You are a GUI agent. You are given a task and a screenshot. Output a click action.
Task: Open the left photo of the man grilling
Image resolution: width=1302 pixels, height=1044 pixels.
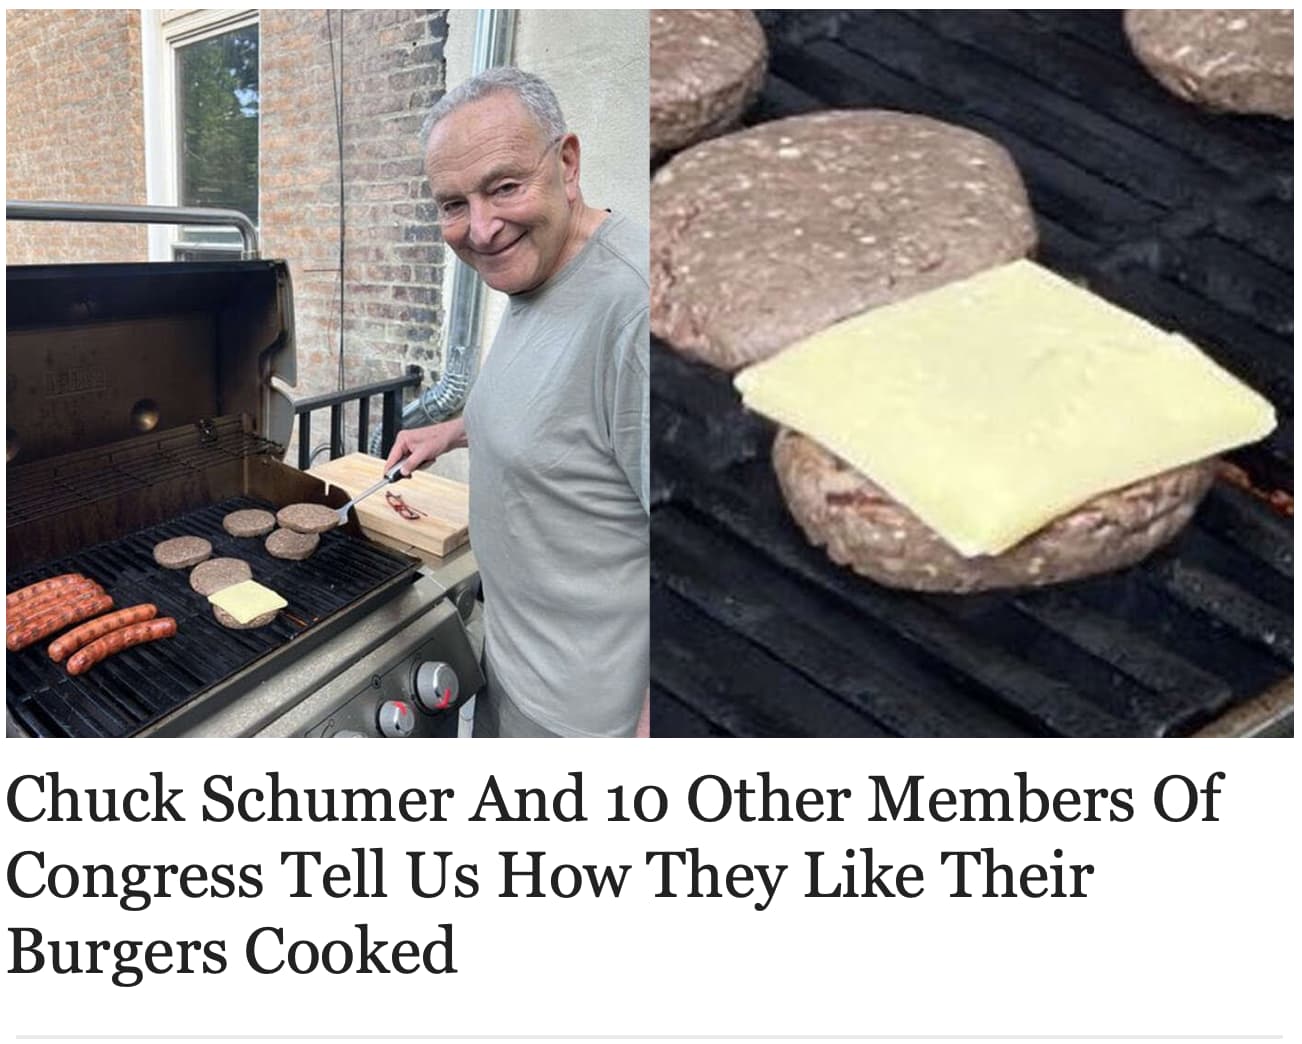327,373
